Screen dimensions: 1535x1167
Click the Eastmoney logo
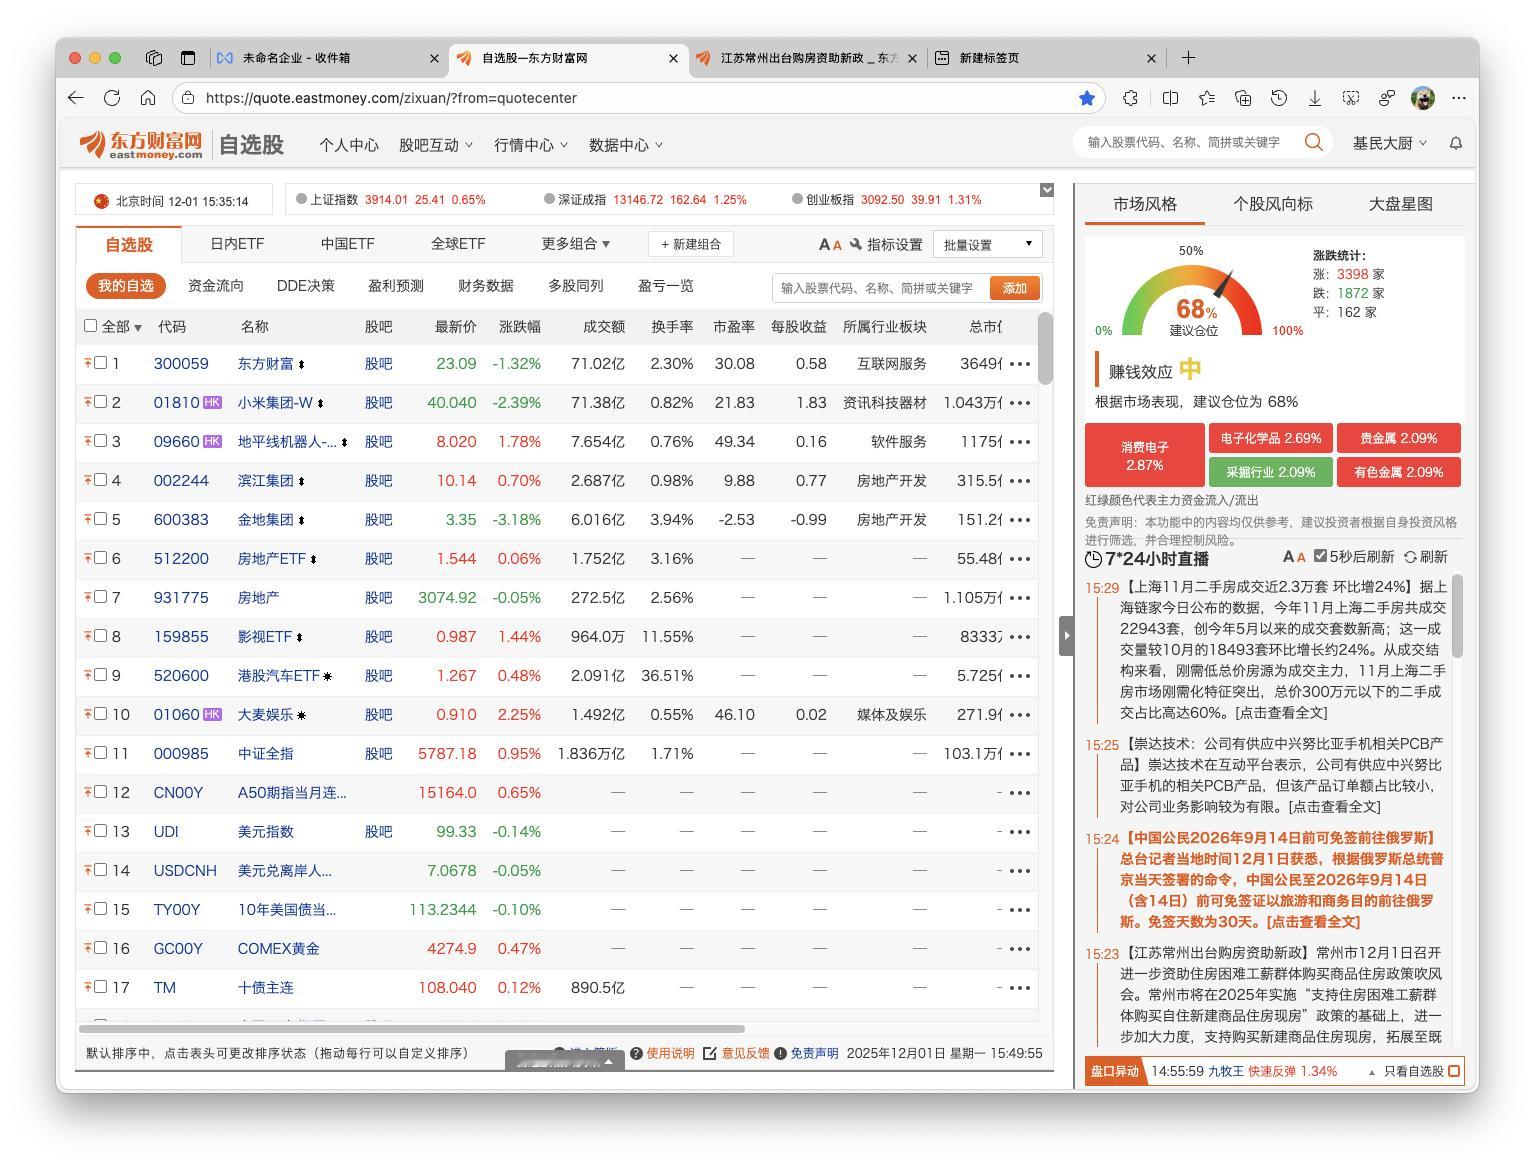click(x=141, y=145)
